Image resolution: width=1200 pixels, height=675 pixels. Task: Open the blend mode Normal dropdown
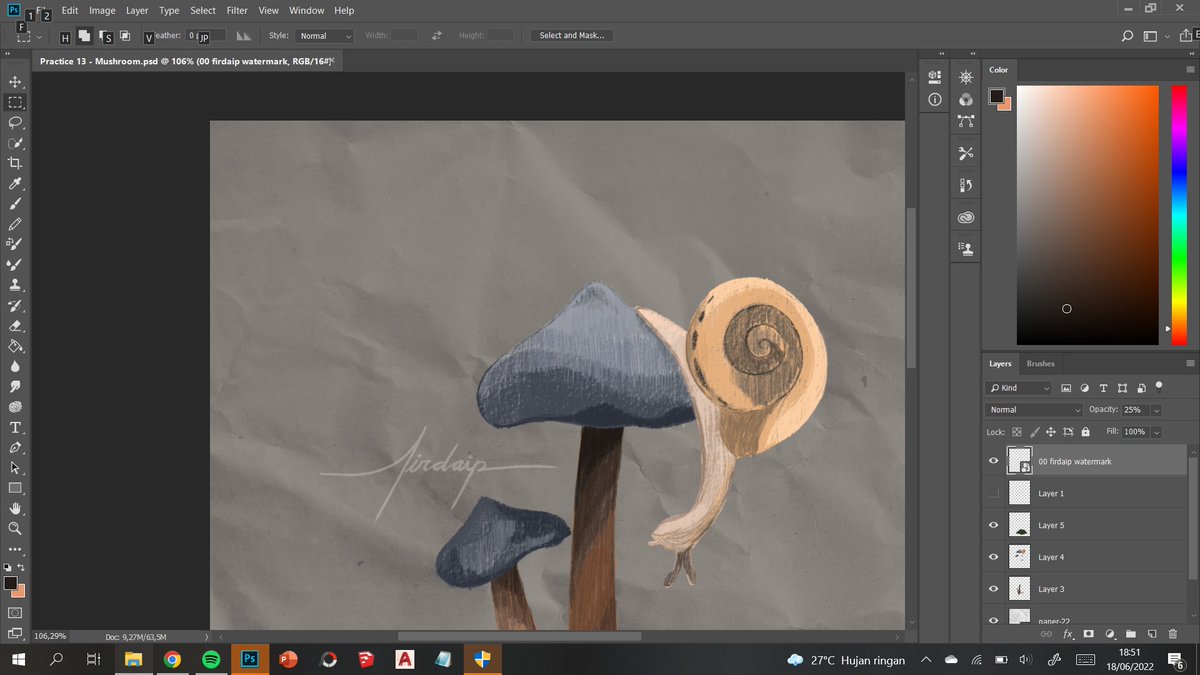click(x=1034, y=410)
